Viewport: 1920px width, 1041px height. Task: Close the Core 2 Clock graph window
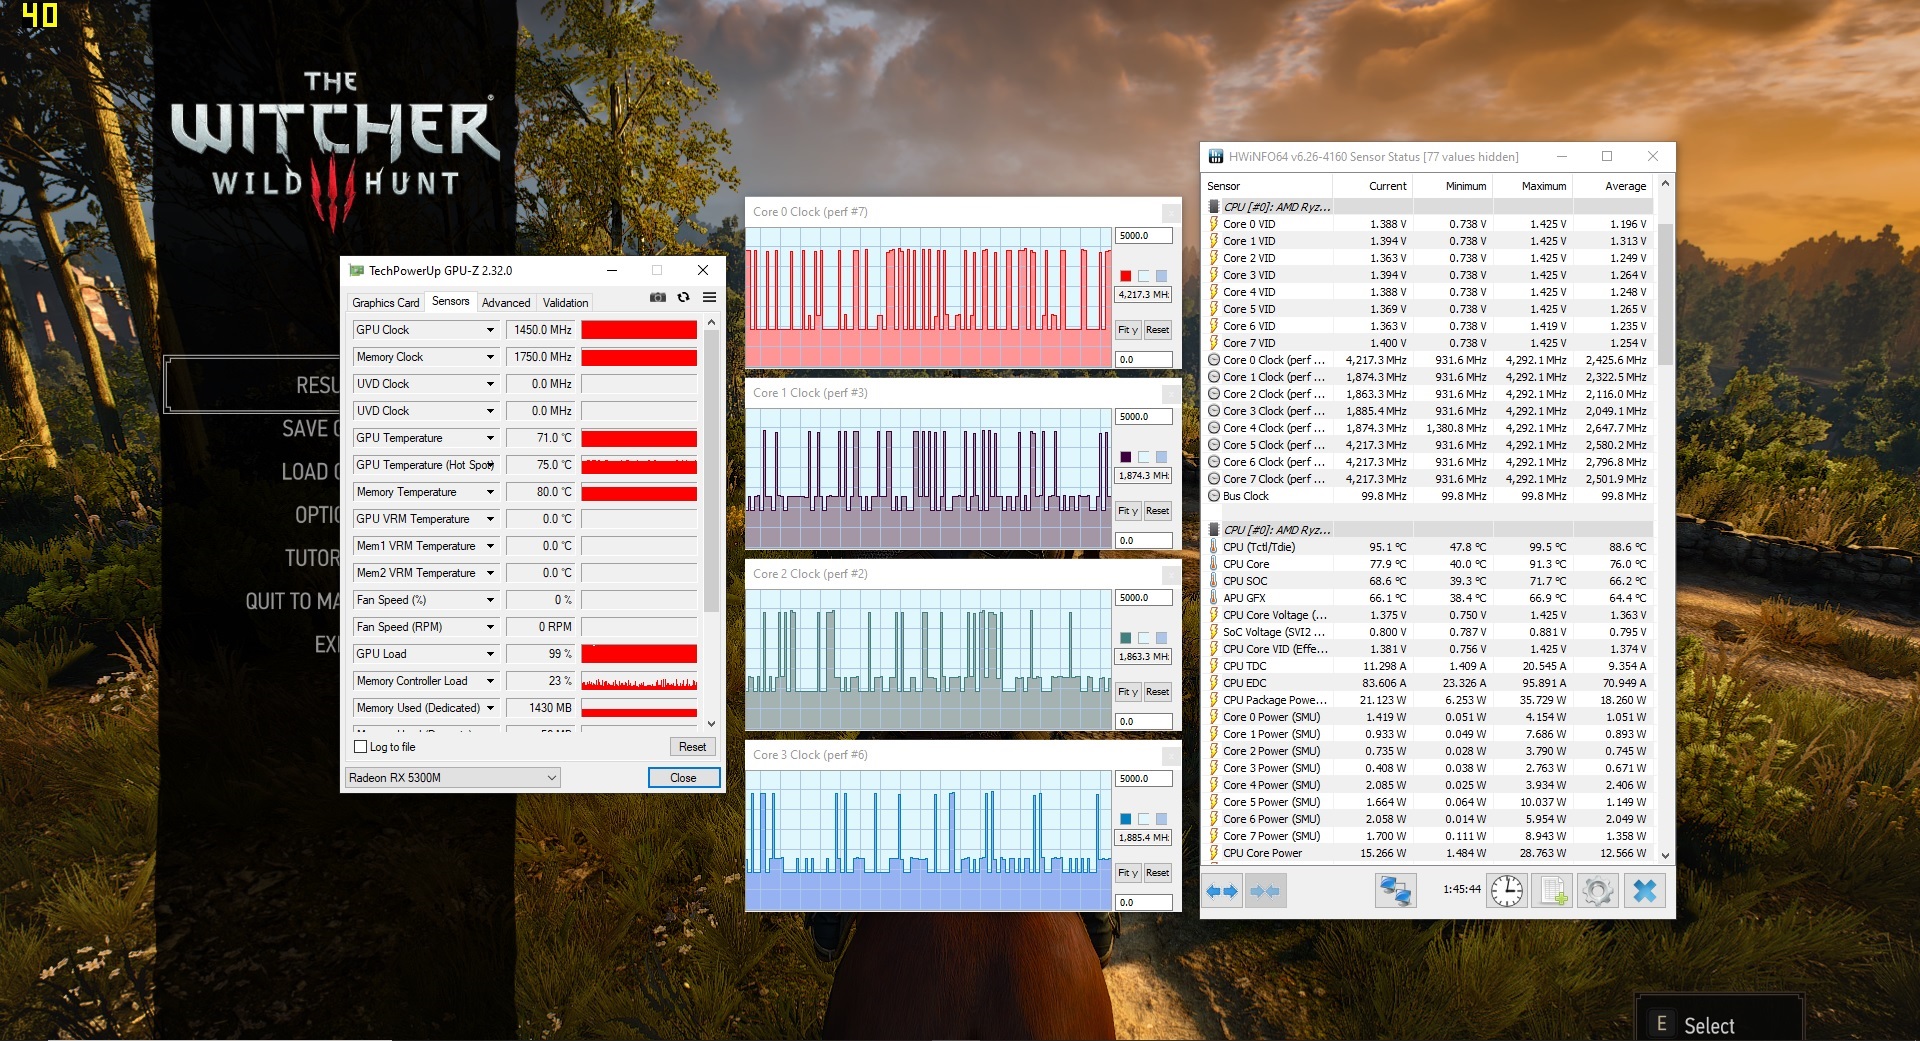1171,574
